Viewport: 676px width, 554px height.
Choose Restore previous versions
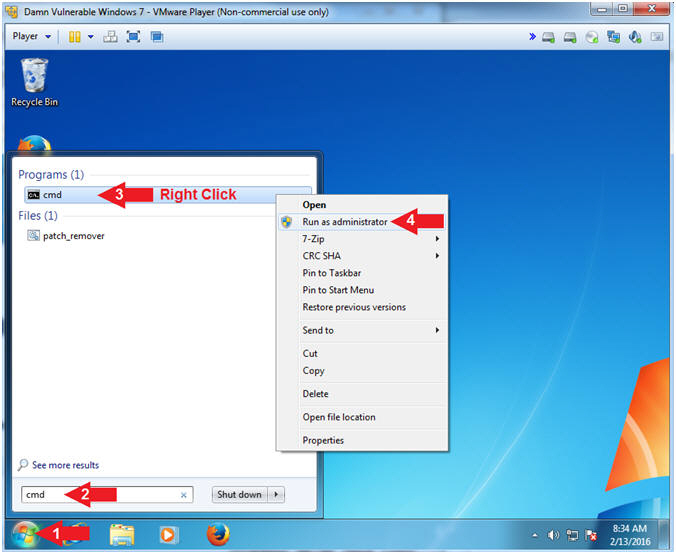[x=362, y=307]
